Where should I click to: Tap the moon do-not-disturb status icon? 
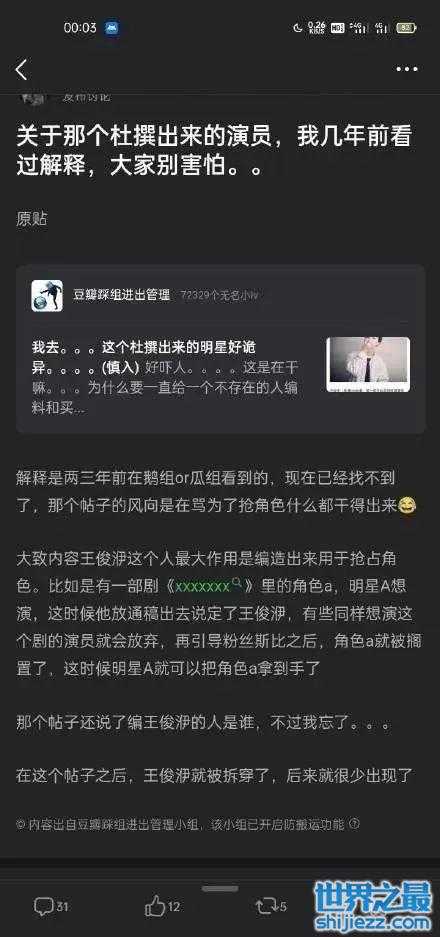[298, 28]
